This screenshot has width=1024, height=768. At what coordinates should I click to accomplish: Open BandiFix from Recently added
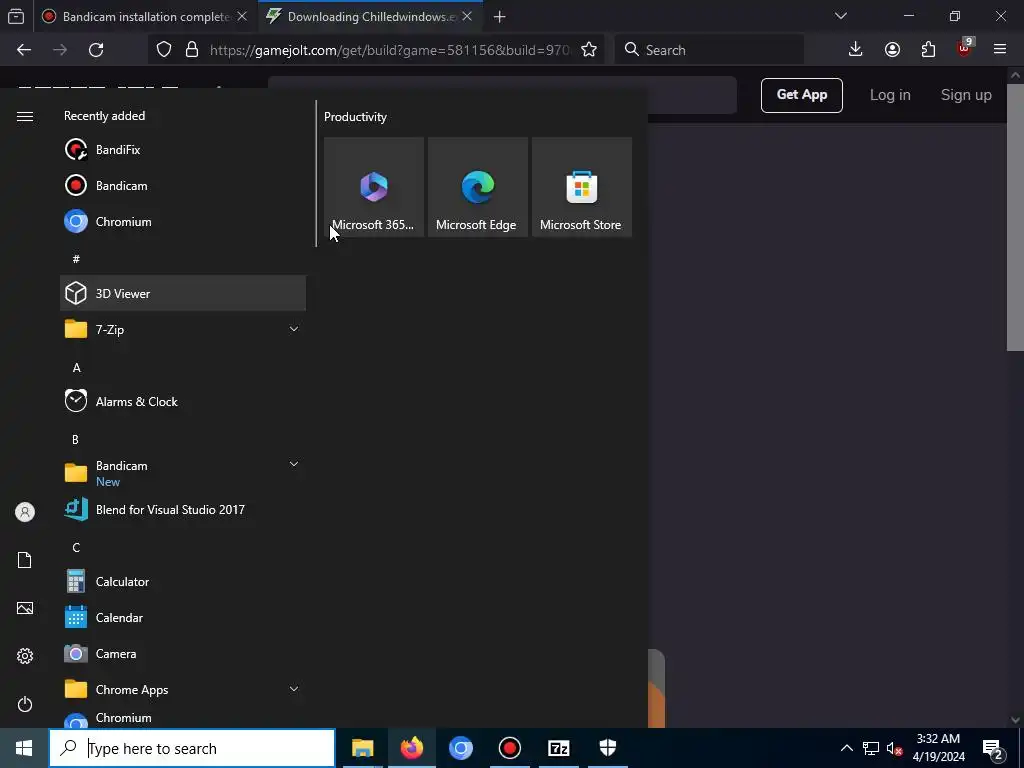coord(183,150)
